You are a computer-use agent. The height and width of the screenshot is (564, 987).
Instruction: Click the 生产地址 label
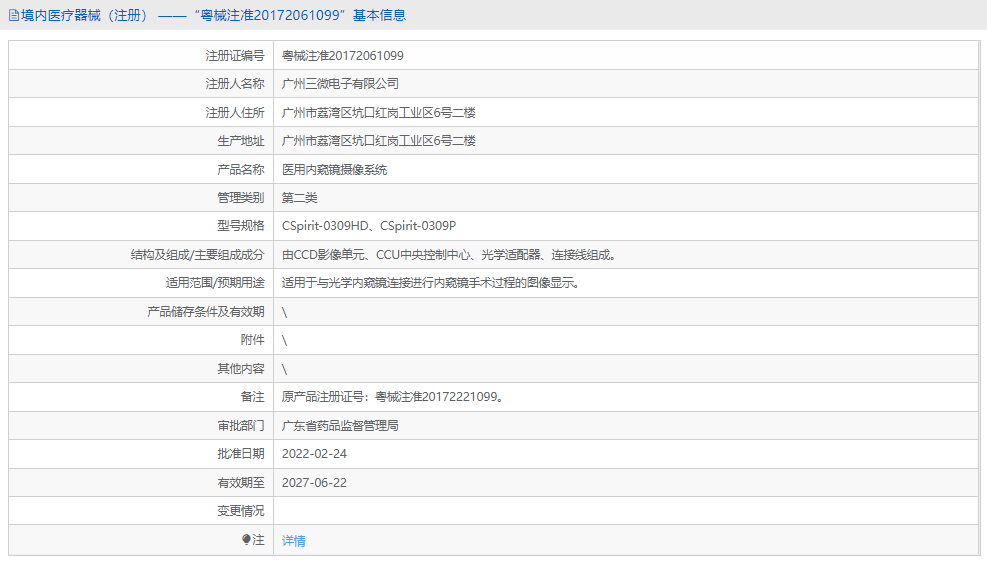(240, 141)
